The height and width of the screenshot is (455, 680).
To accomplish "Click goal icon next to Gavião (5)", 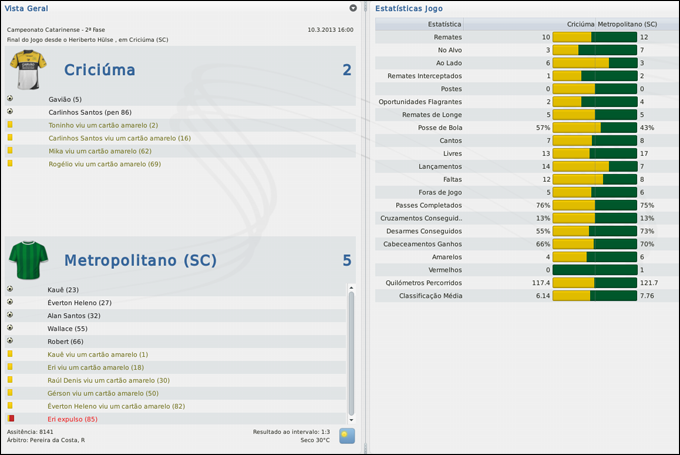I will click(10, 98).
